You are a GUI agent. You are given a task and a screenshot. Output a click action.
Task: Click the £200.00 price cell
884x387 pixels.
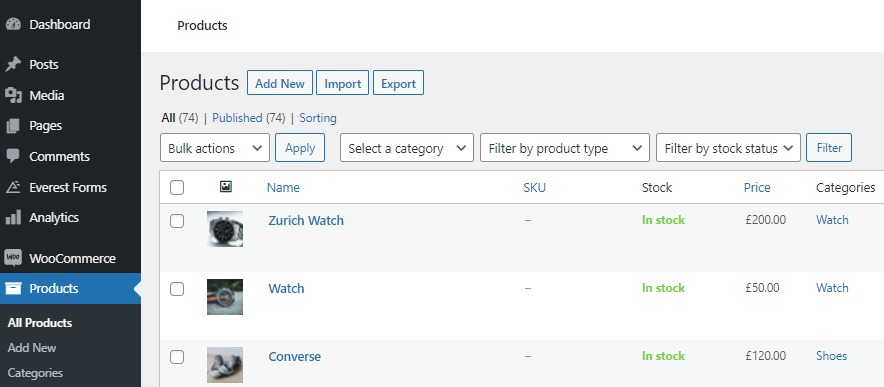pos(766,219)
